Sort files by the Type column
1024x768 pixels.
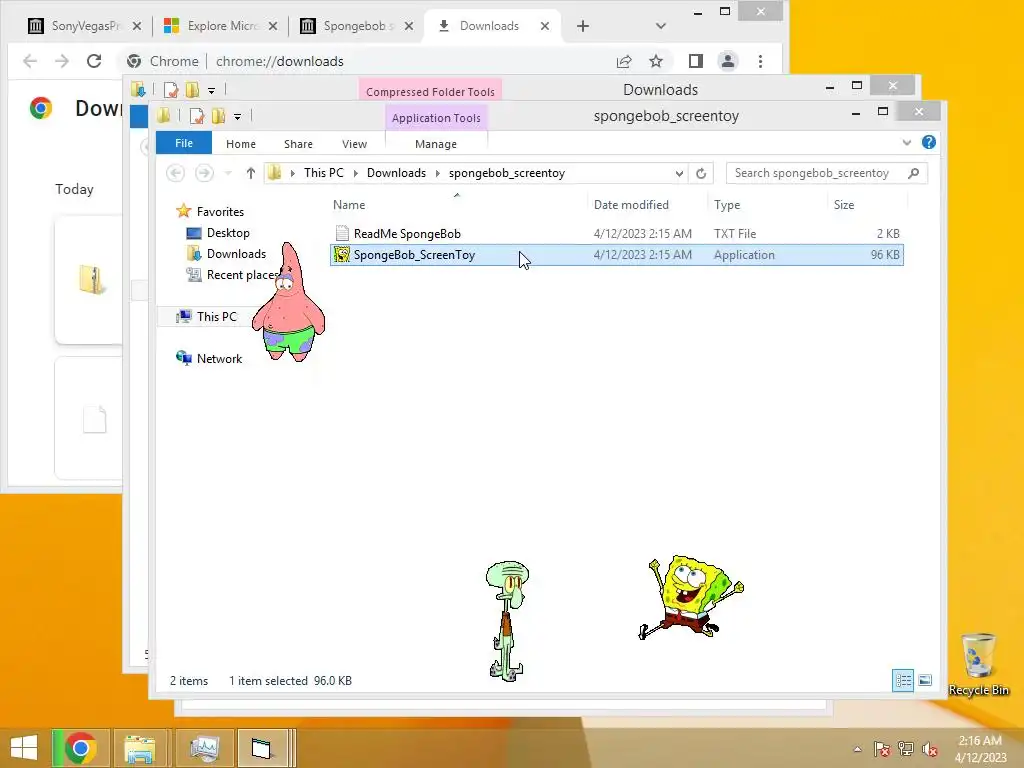pyautogui.click(x=727, y=205)
